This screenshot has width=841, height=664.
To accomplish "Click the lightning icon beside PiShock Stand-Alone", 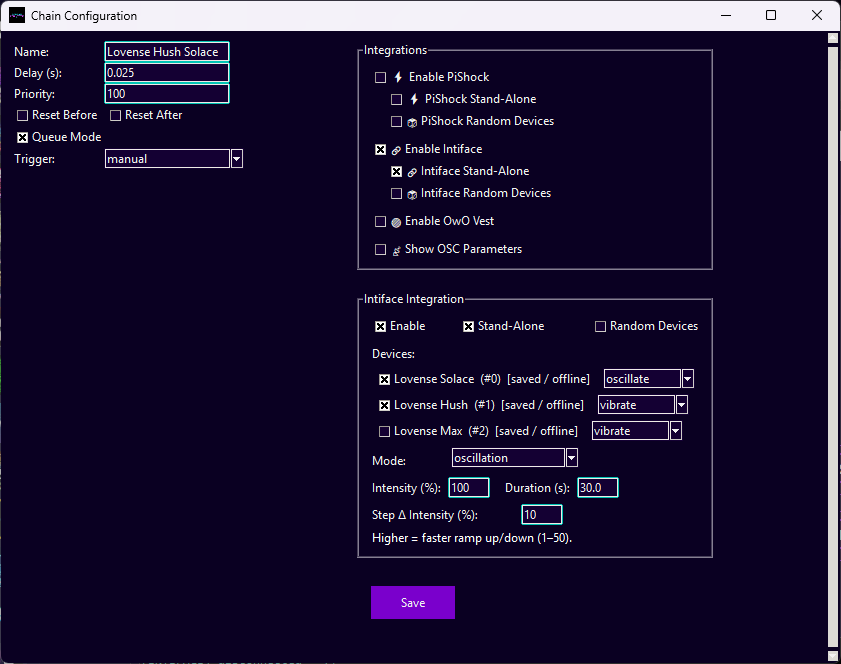I will tap(414, 99).
